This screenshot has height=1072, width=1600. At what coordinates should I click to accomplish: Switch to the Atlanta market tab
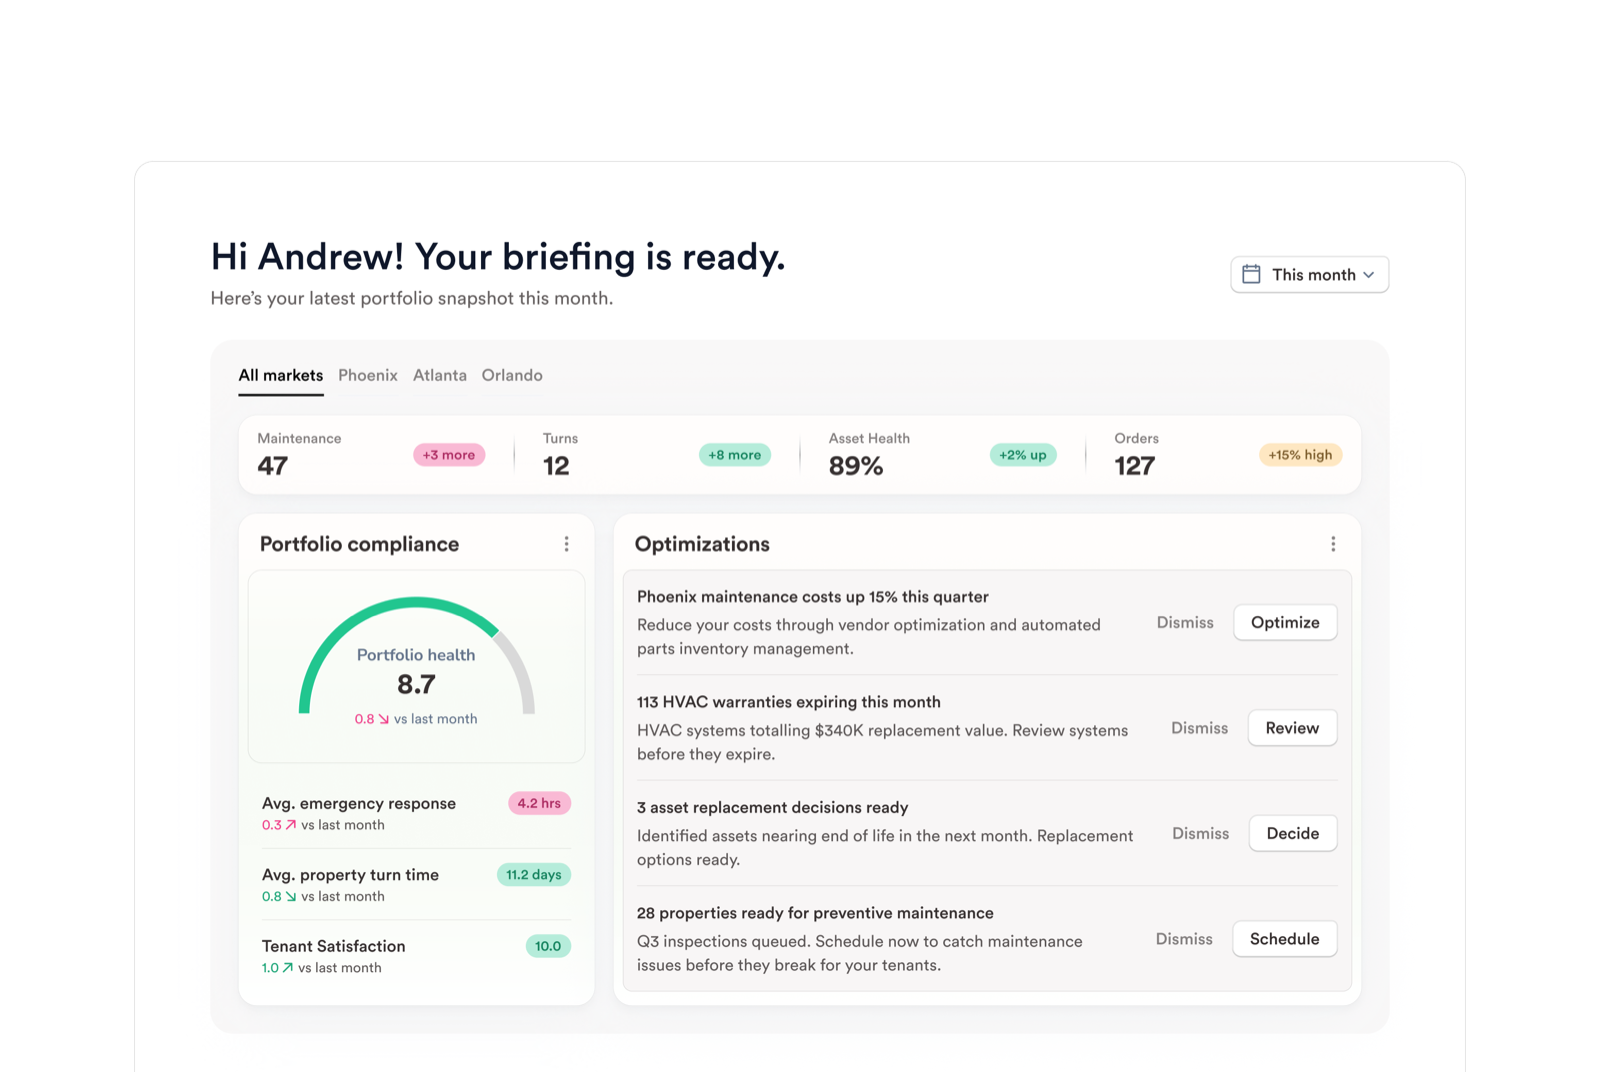point(439,376)
